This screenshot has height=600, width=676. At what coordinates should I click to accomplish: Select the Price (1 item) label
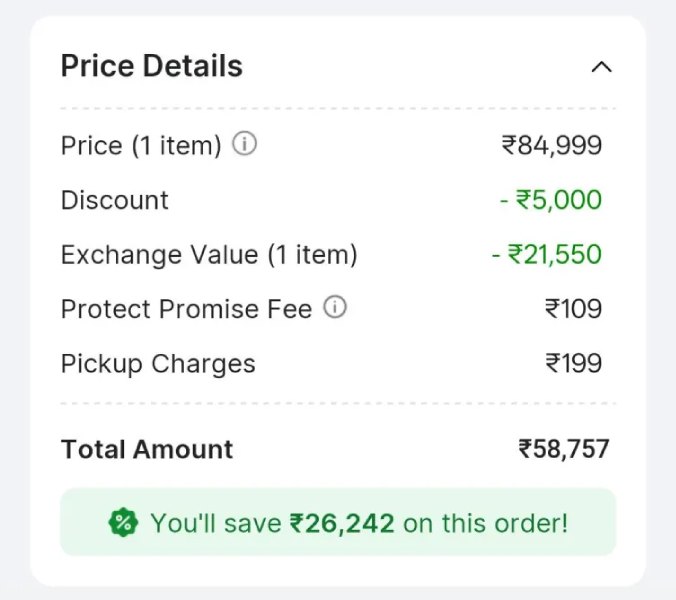coord(140,146)
